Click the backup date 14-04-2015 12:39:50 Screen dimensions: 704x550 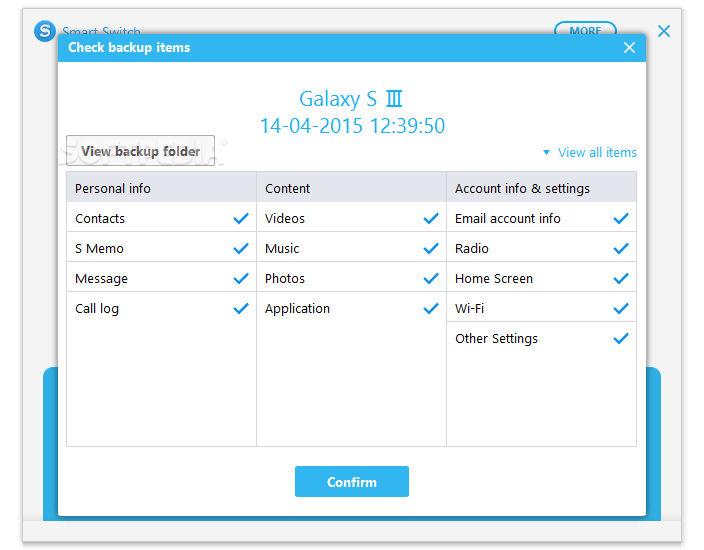[x=352, y=126]
